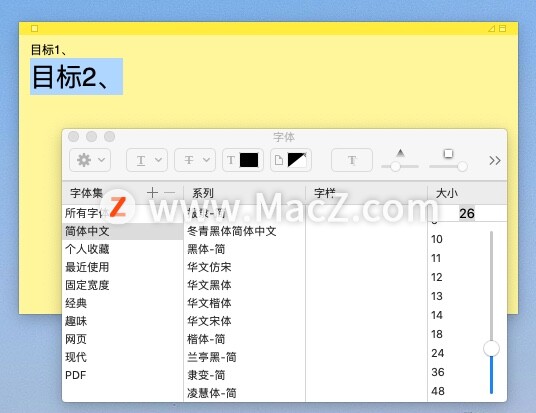Click the 字体集 column header
Screen dimensions: 536x413
point(86,193)
